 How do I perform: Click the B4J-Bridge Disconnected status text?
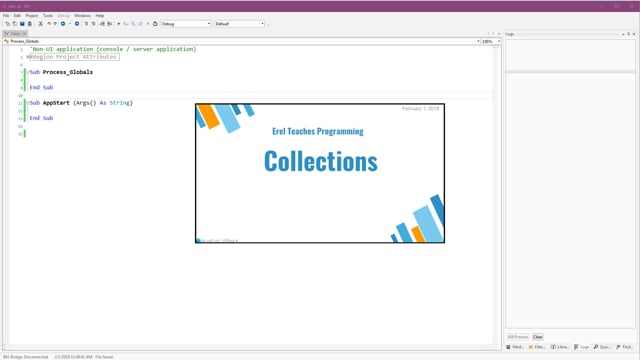(x=25, y=357)
